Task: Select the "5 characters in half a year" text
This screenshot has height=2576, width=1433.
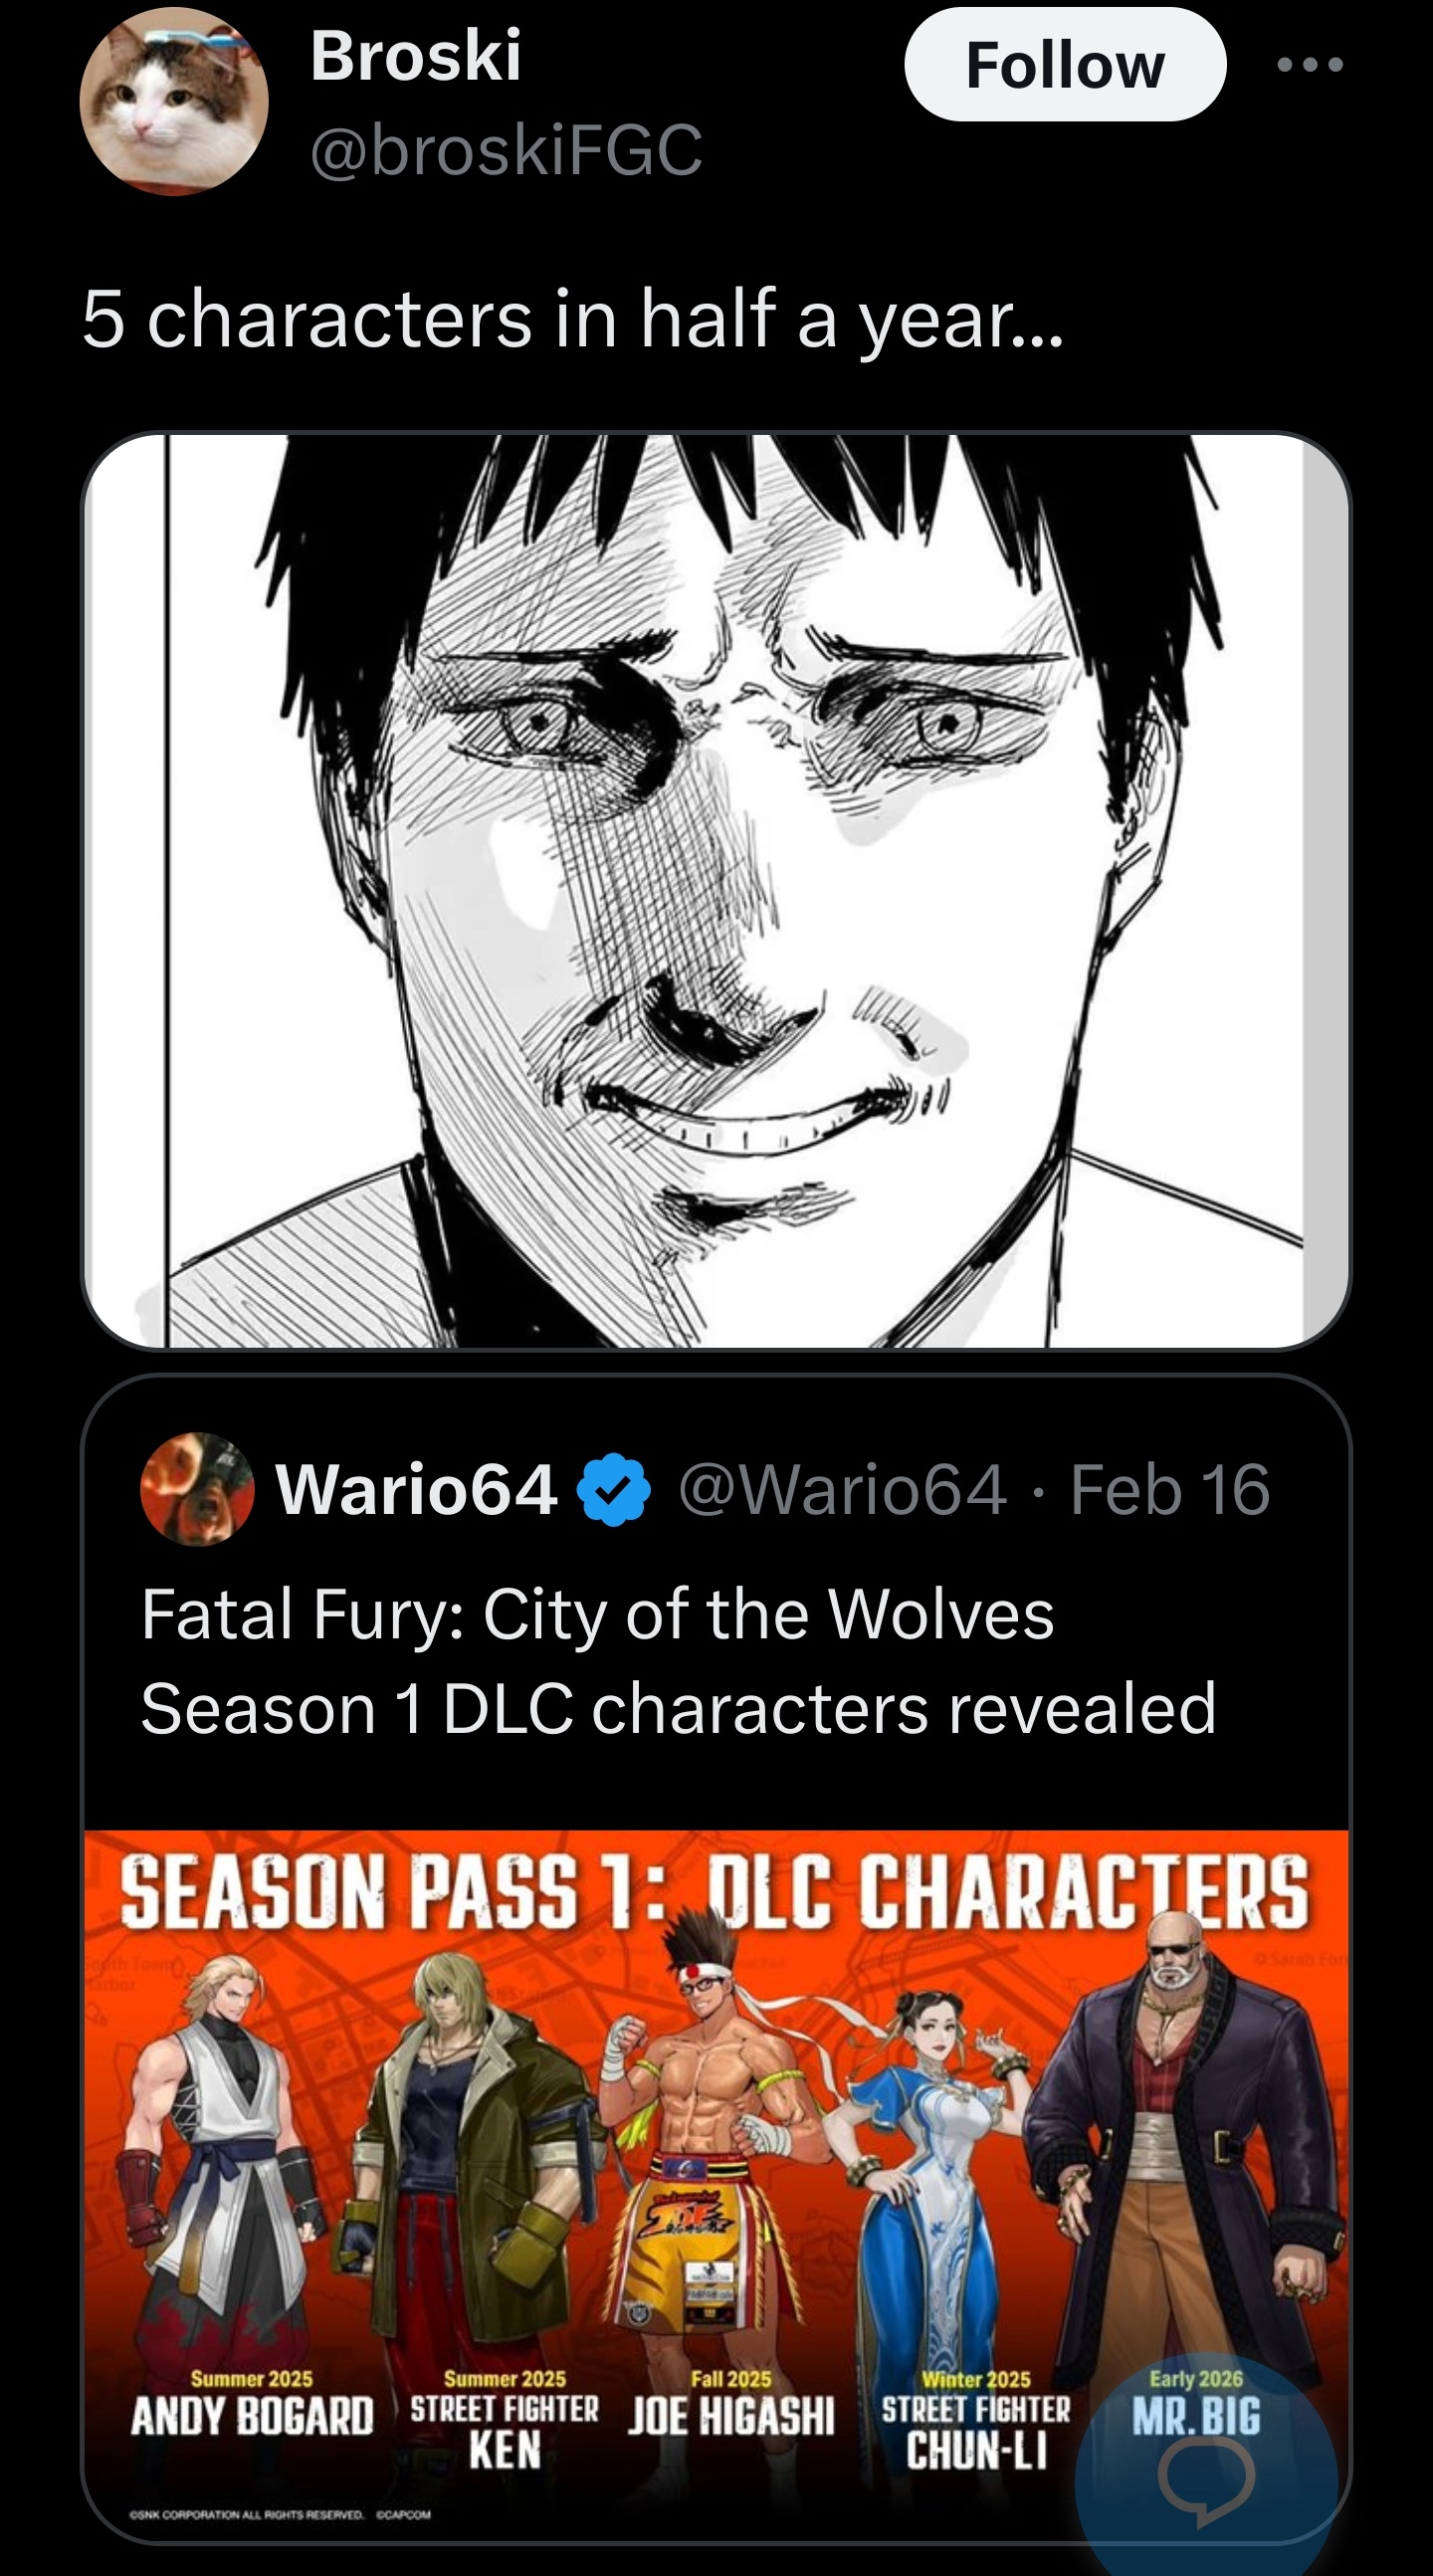Action: pos(573,320)
